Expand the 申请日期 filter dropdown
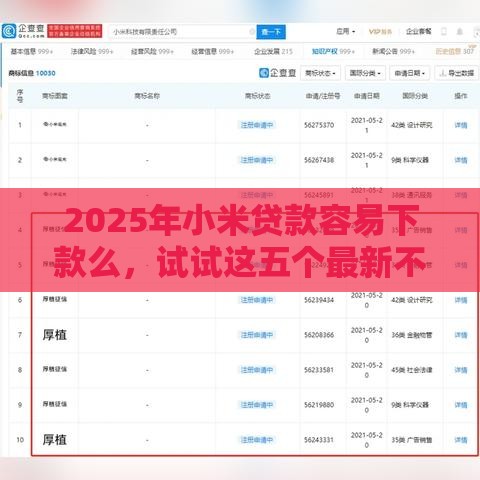Viewport: 480px width, 480px height. pyautogui.click(x=410, y=73)
